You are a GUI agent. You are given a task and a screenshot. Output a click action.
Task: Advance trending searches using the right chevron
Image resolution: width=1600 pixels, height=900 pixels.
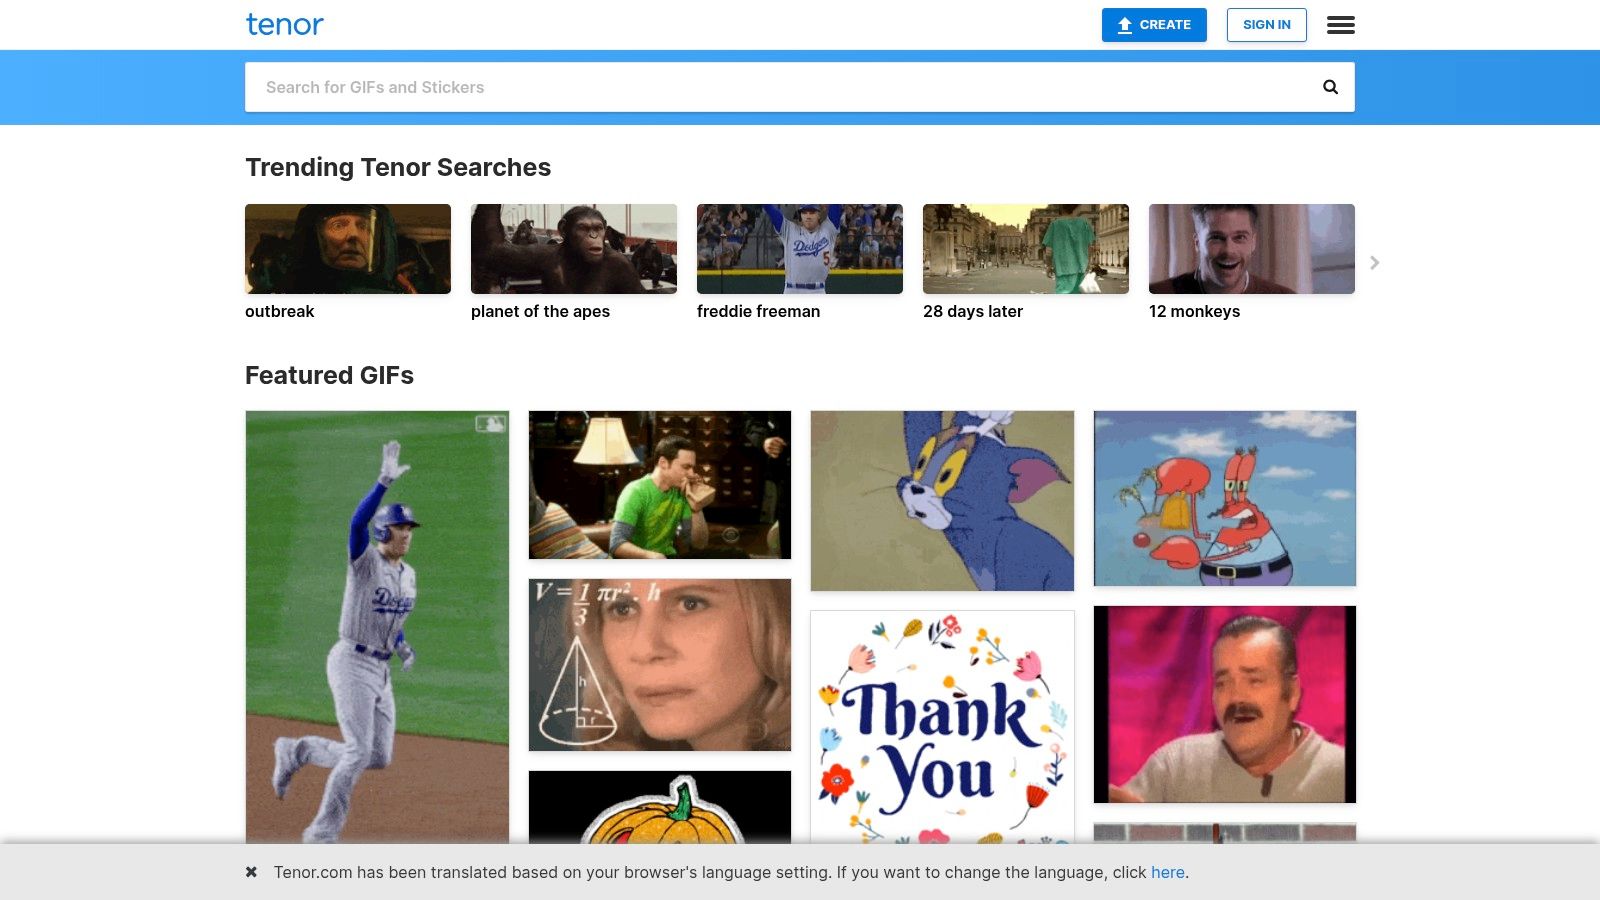(1374, 262)
